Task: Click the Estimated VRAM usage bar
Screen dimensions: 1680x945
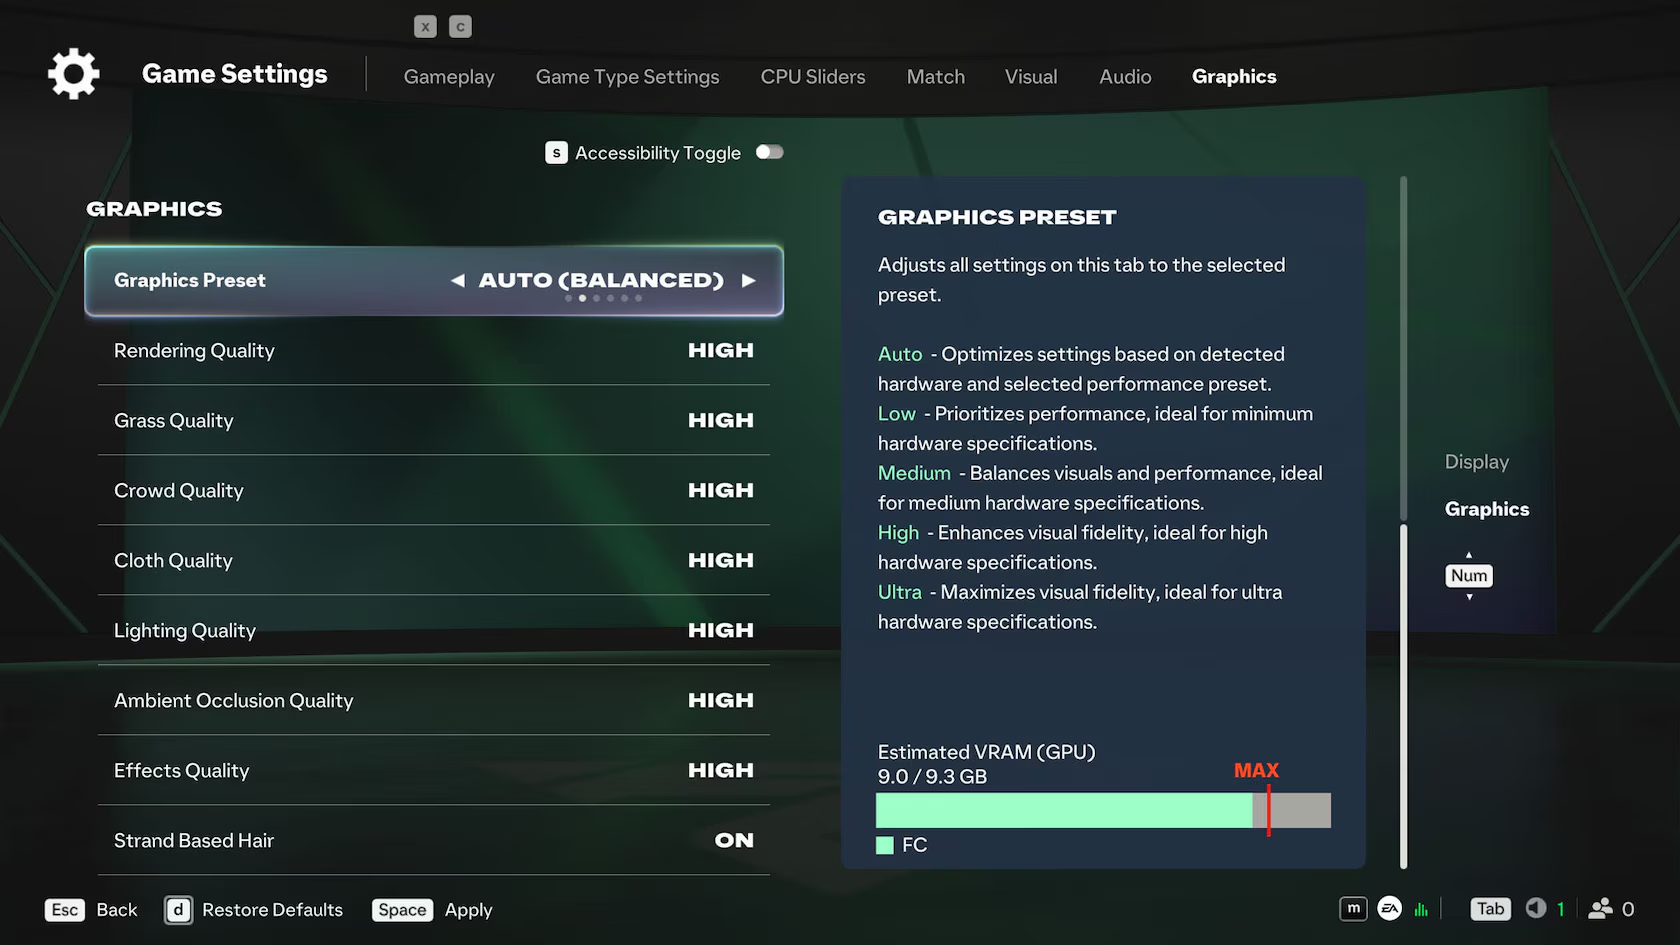Action: [1103, 811]
